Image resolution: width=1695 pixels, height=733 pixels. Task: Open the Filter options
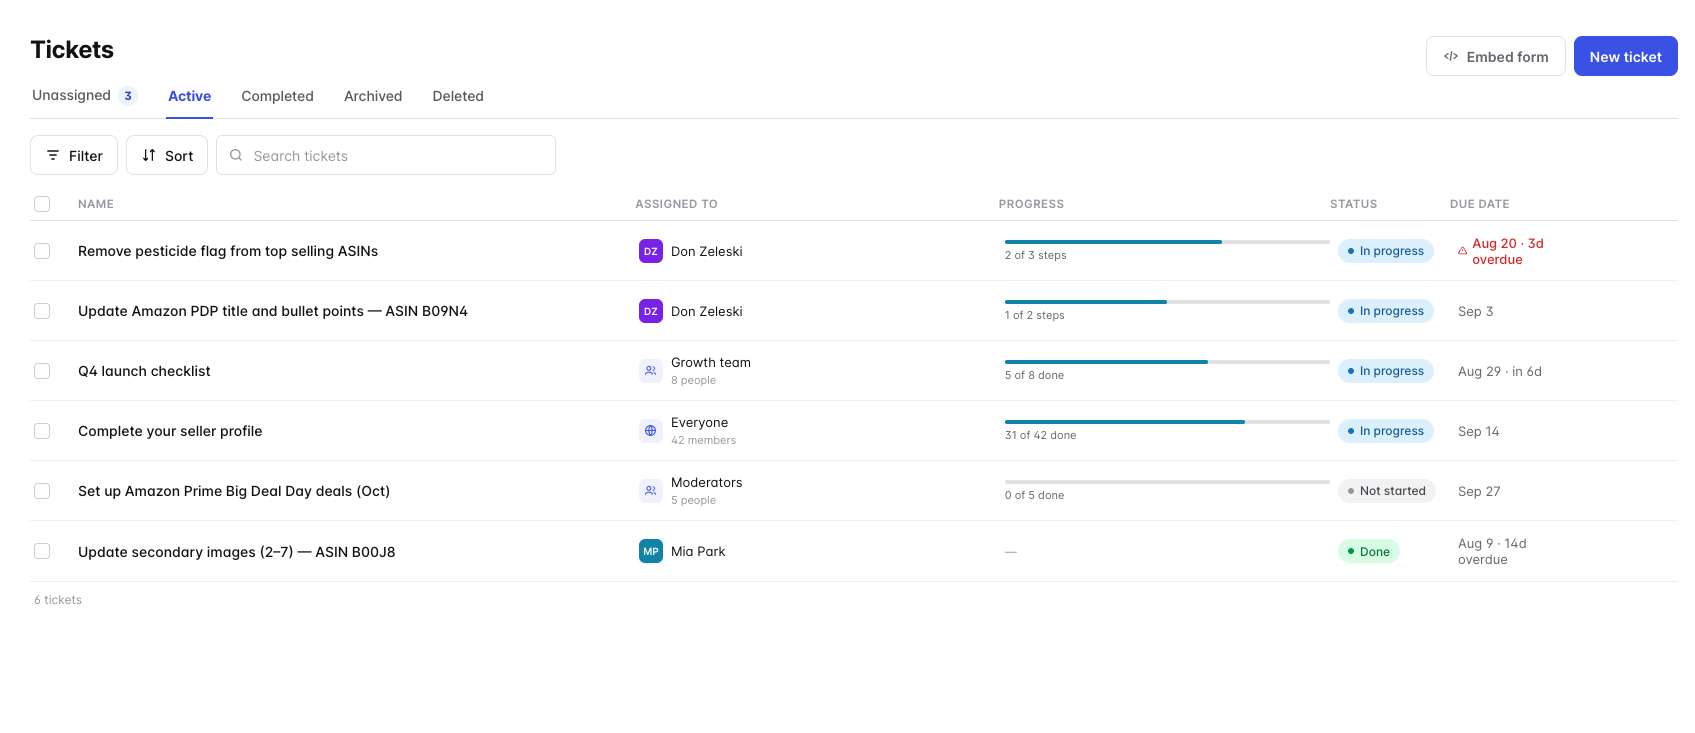click(74, 155)
